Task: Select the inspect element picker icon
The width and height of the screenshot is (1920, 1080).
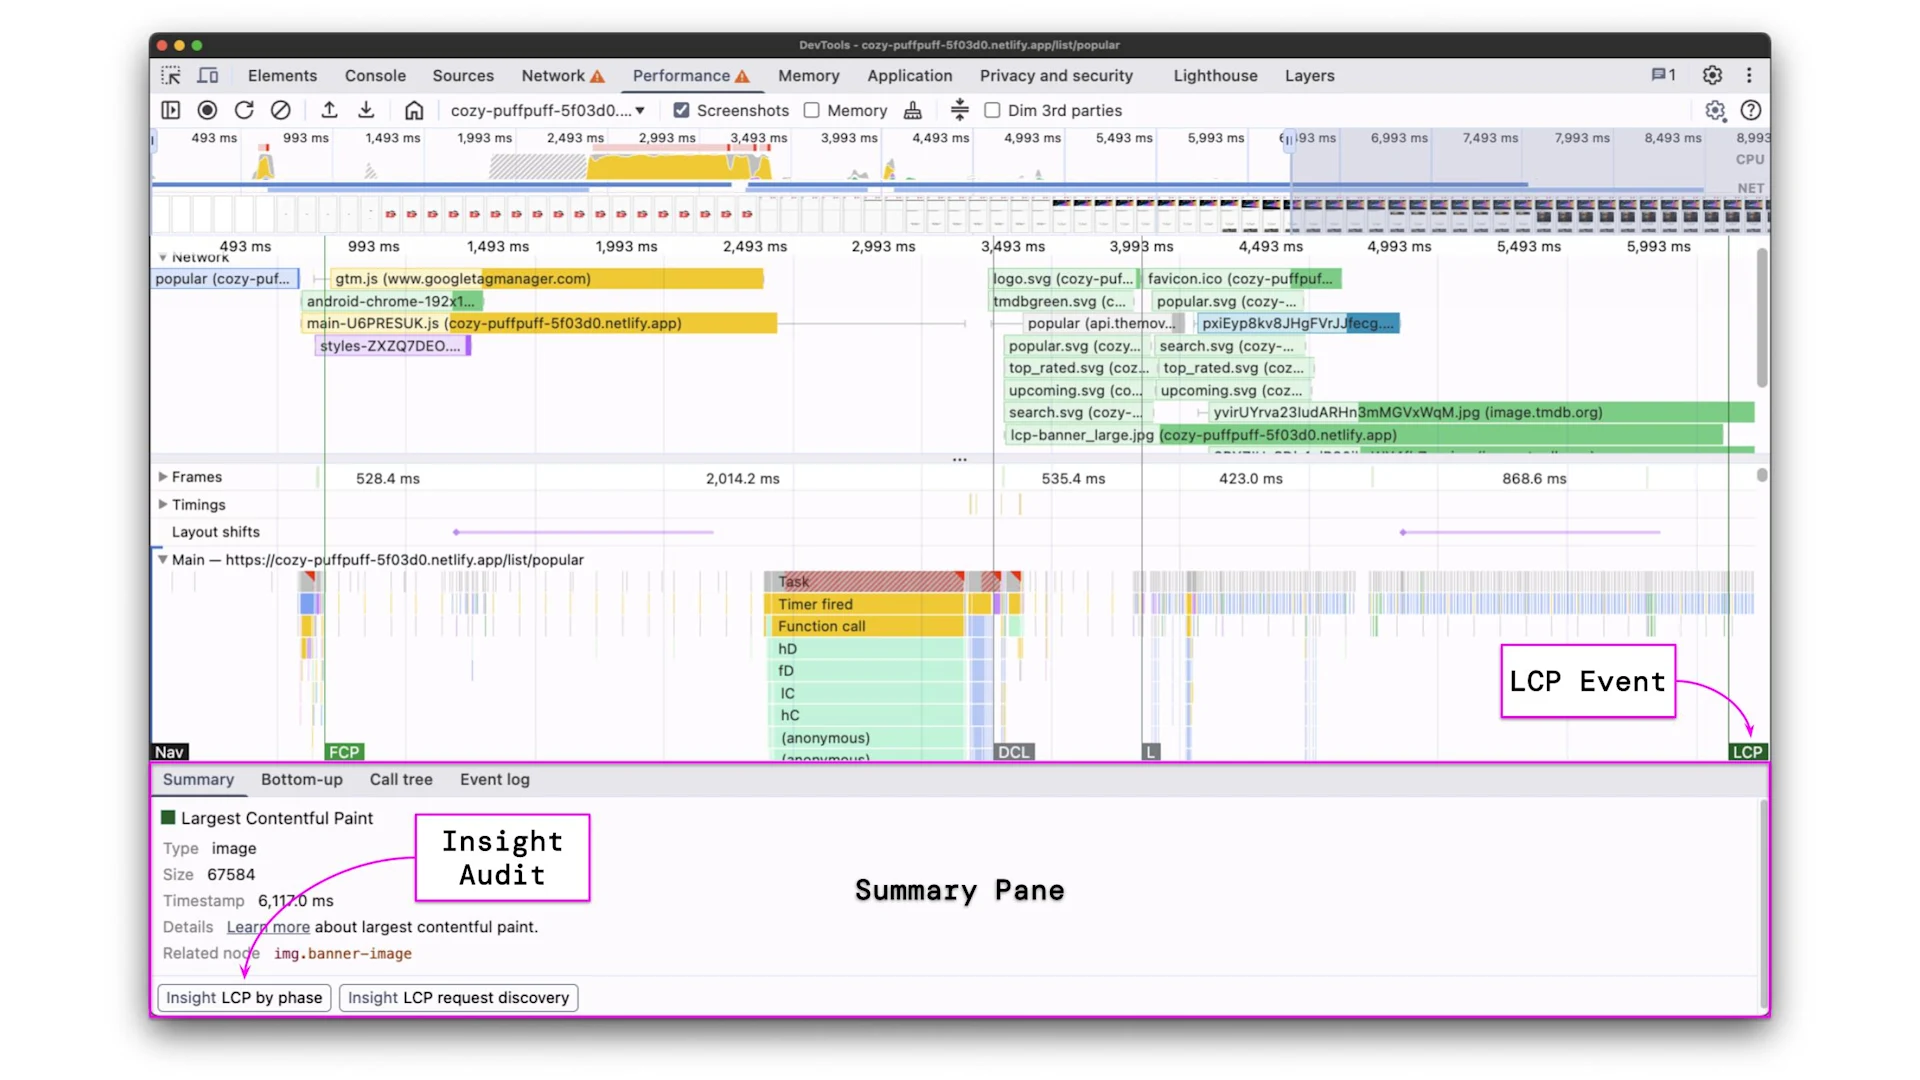Action: point(171,76)
